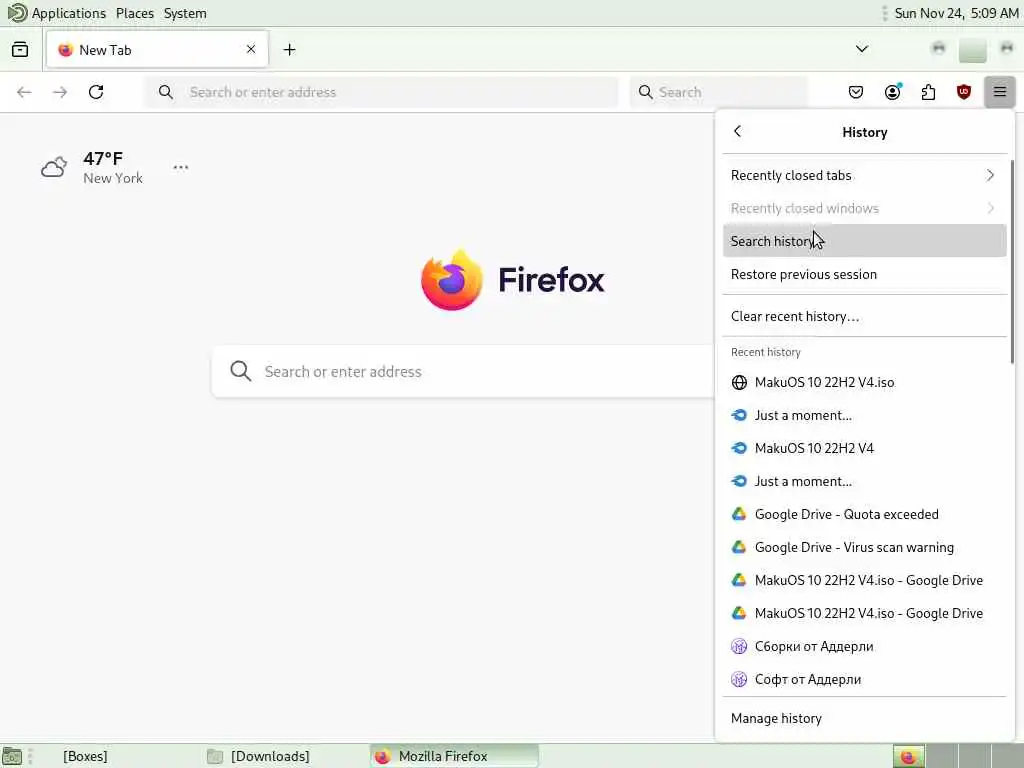1024x768 pixels.
Task: Open the list all tabs dropdown
Action: pos(861,49)
